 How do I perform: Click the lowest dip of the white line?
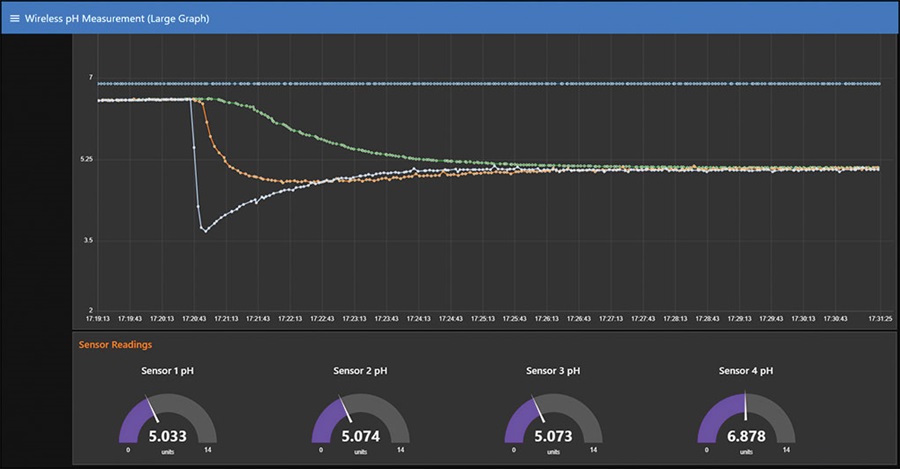point(205,231)
